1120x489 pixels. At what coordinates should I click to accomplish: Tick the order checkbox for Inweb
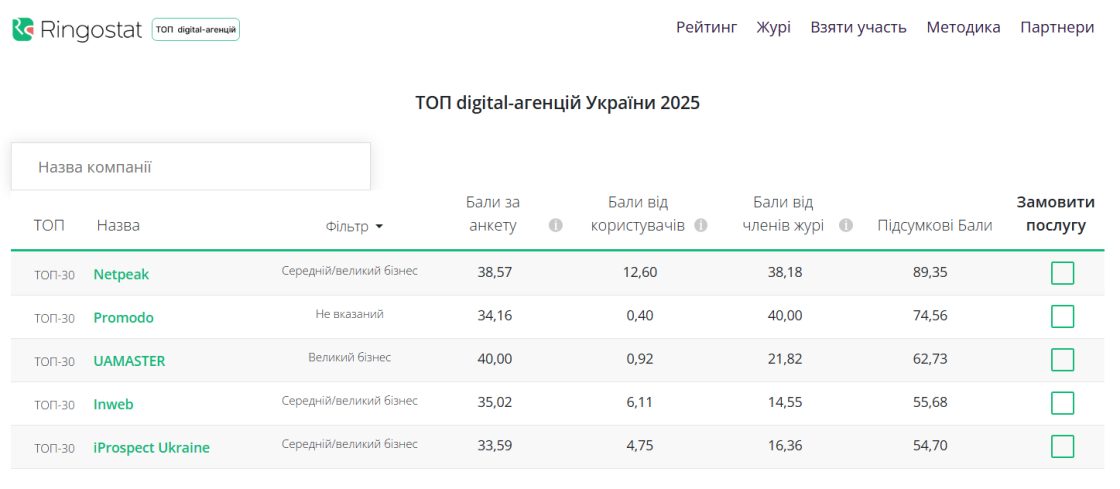coord(1062,403)
